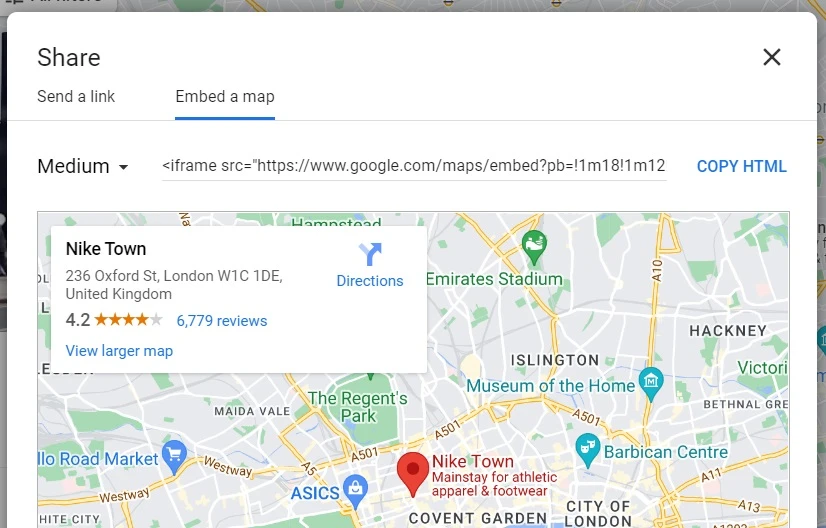Click the dropdown arrow beside Medium
This screenshot has height=528, width=826.
123,167
